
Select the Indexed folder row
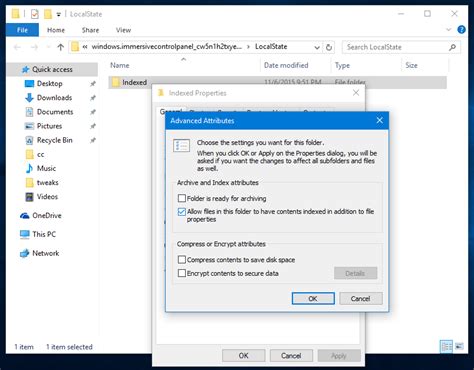(277, 82)
